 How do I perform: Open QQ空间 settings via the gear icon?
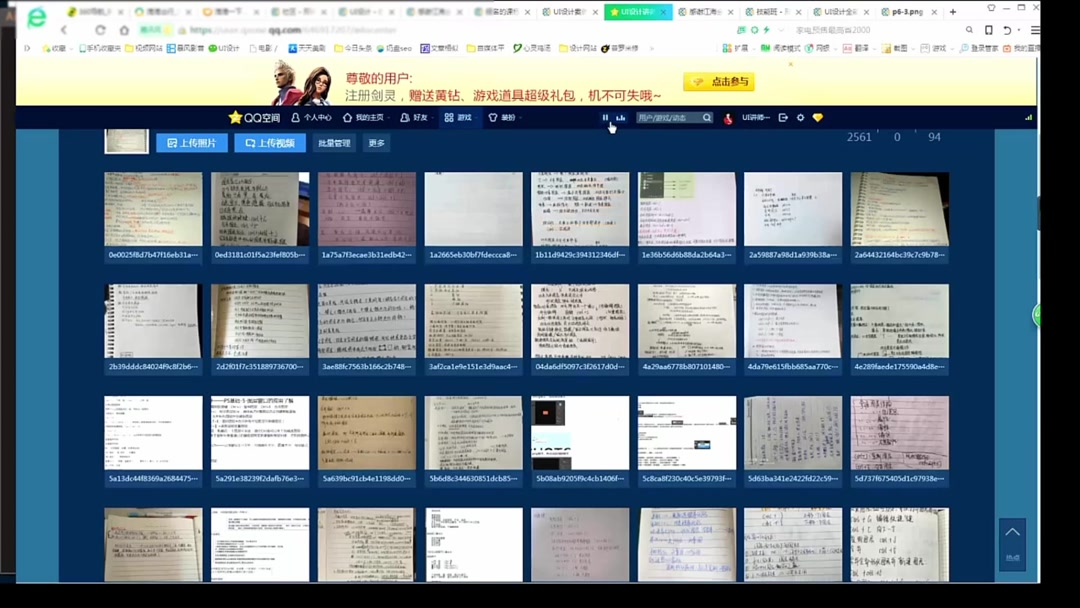(800, 117)
